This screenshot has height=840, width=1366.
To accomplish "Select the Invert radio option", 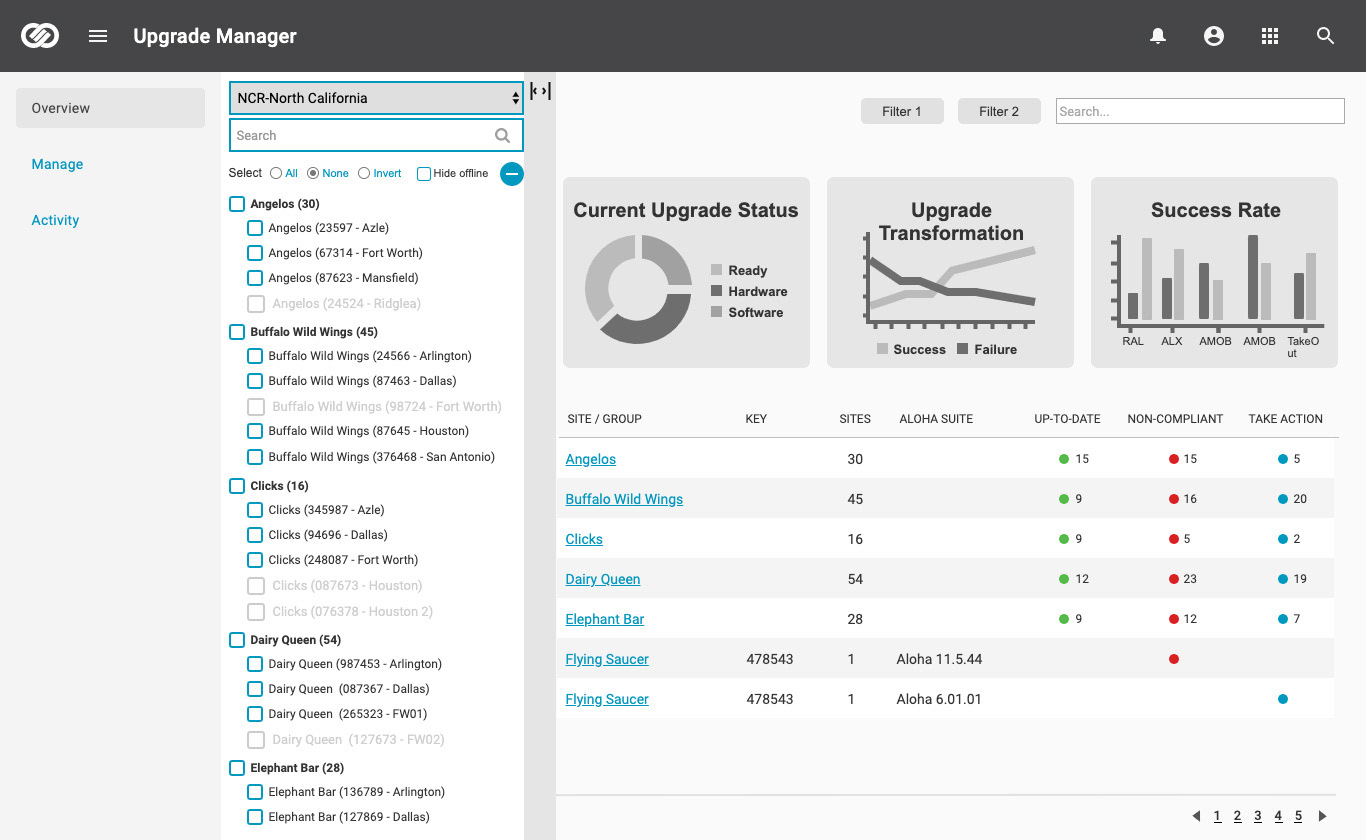I will [x=364, y=173].
